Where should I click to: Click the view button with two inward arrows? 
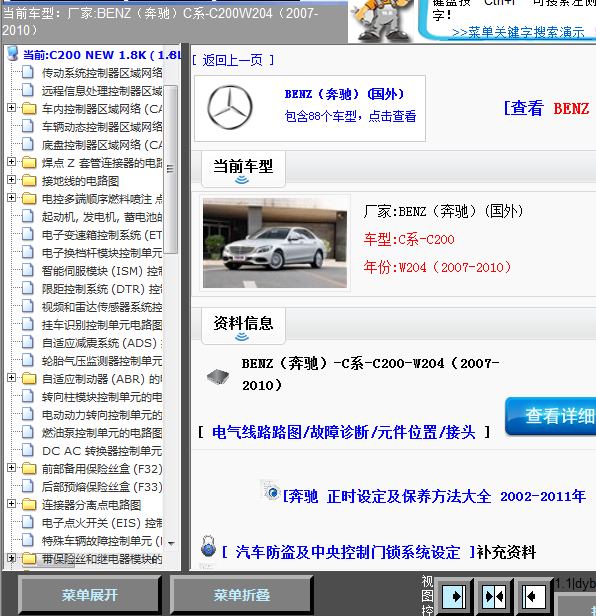click(494, 597)
